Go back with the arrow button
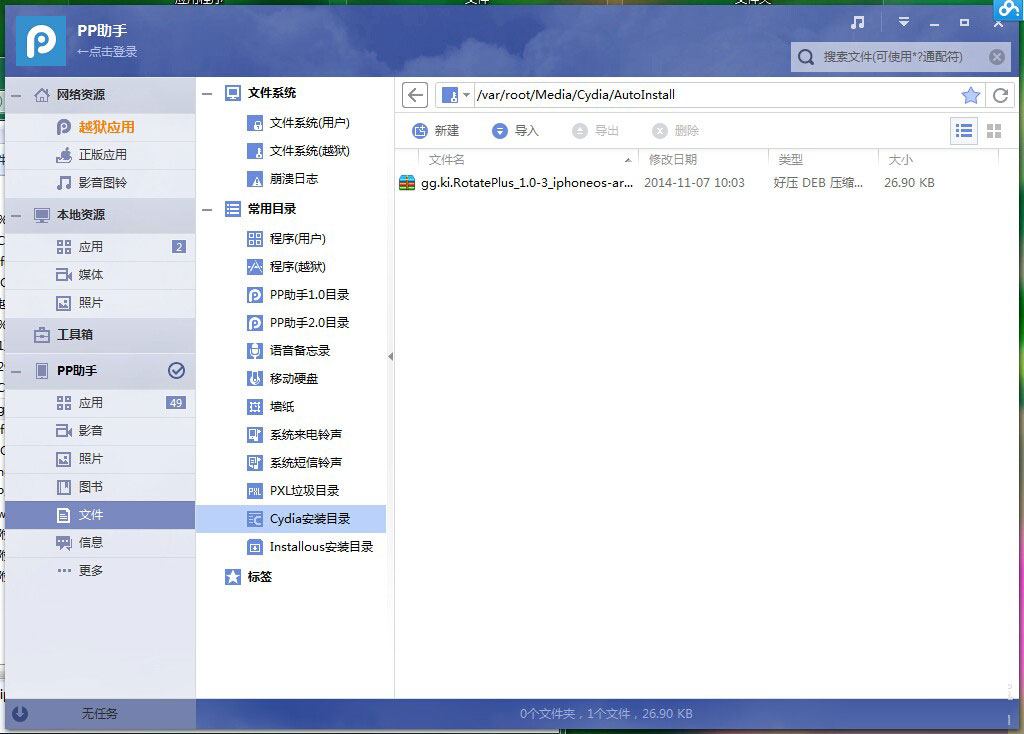Screen dimensions: 1024x734 pos(415,95)
